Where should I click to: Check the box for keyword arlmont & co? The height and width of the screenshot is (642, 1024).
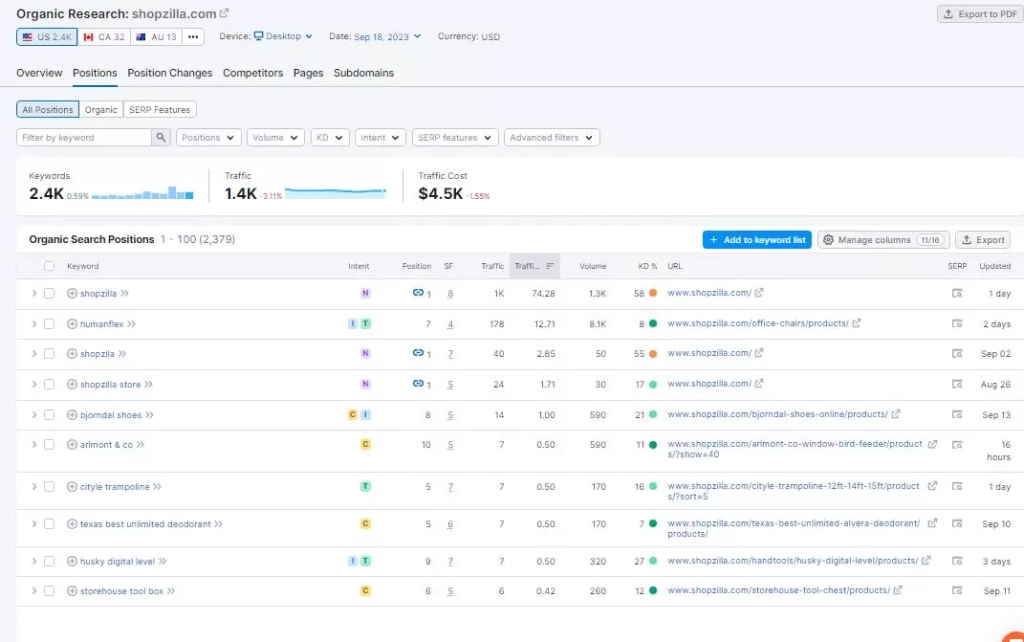[x=49, y=445]
